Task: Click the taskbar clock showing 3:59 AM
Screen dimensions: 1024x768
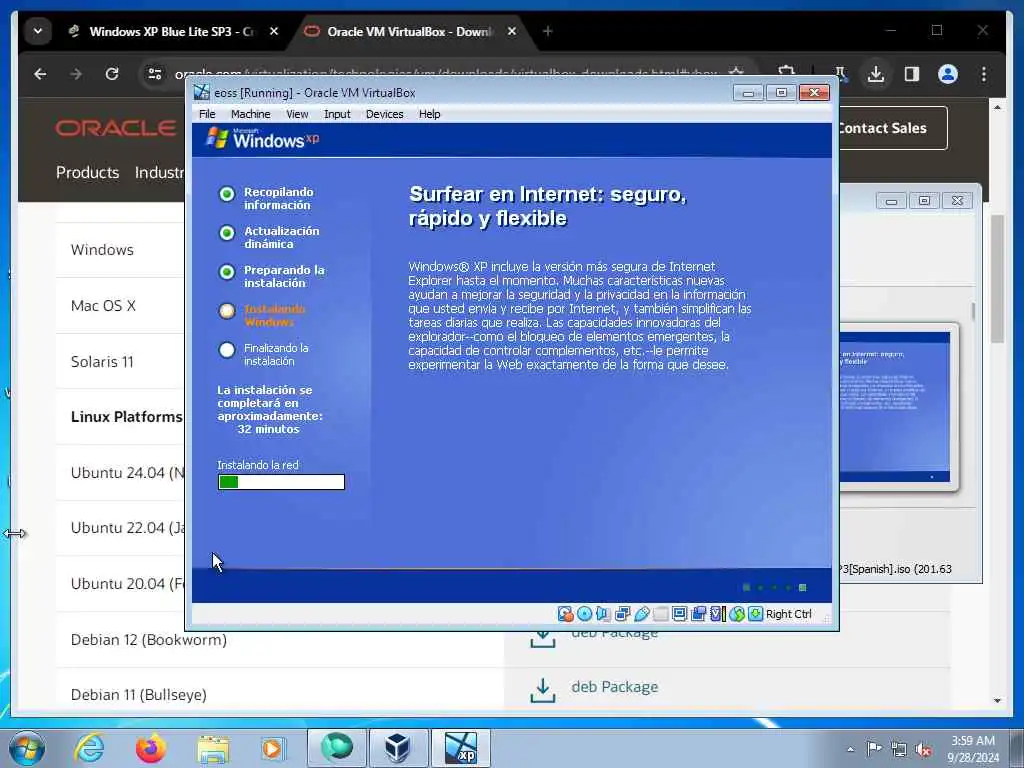Action: point(973,749)
